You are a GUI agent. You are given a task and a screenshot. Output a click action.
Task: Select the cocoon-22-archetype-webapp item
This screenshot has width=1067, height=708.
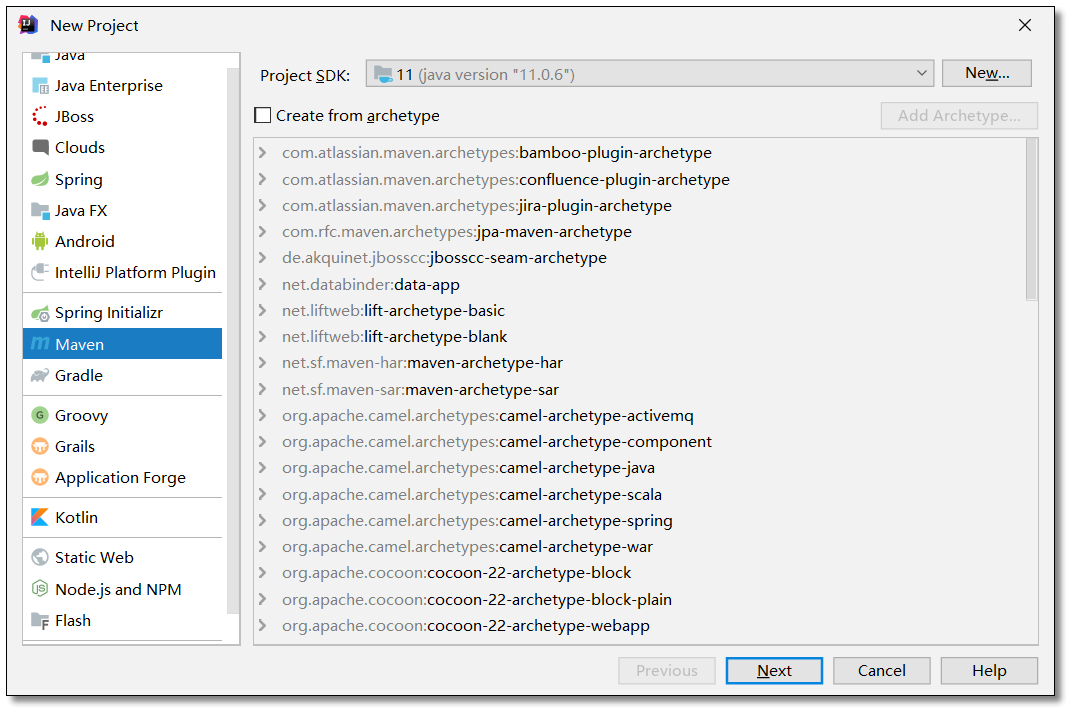(538, 626)
